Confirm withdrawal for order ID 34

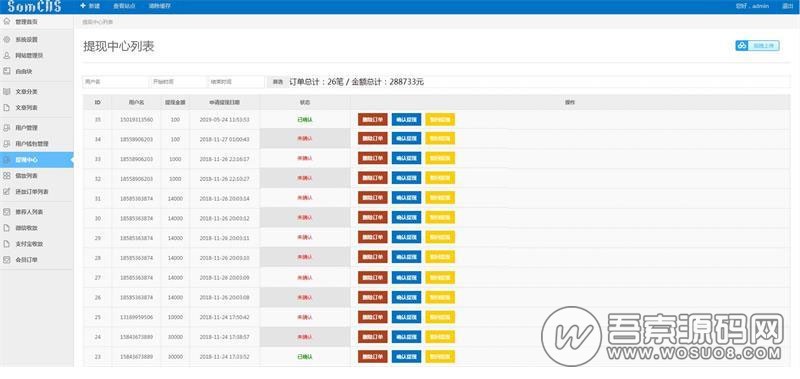(x=406, y=138)
